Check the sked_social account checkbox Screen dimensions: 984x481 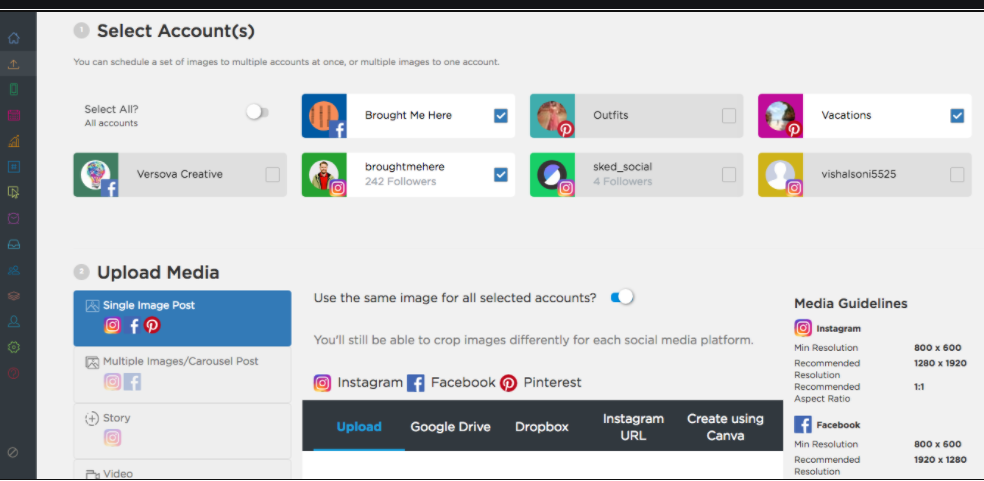[x=729, y=175]
